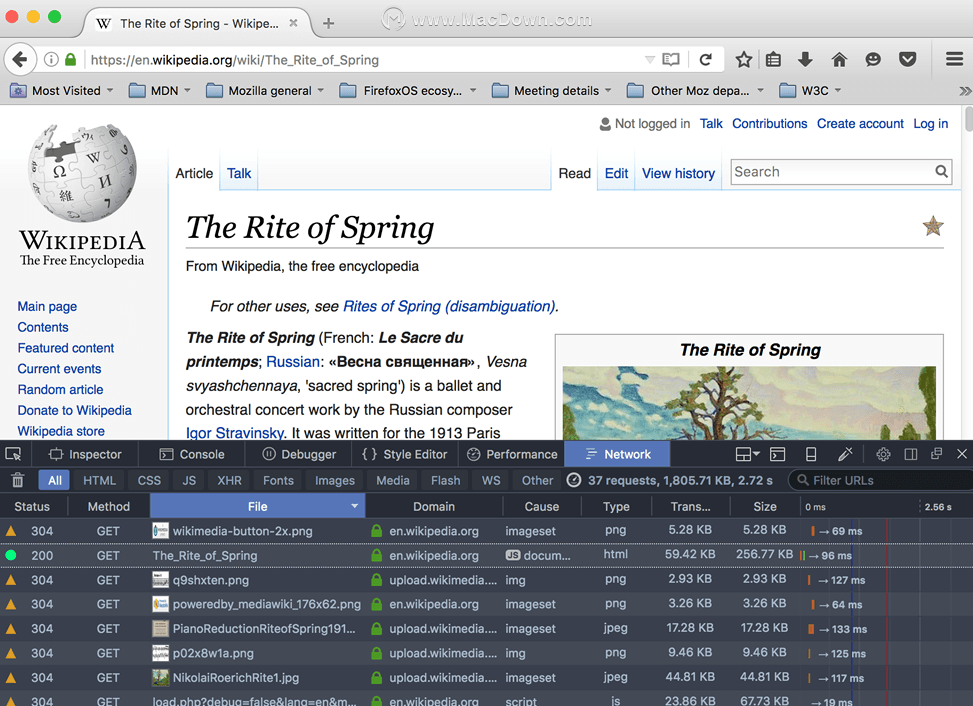973x706 pixels.
Task: Expand the Mozilla general bookmarks folder
Action: pos(265,91)
